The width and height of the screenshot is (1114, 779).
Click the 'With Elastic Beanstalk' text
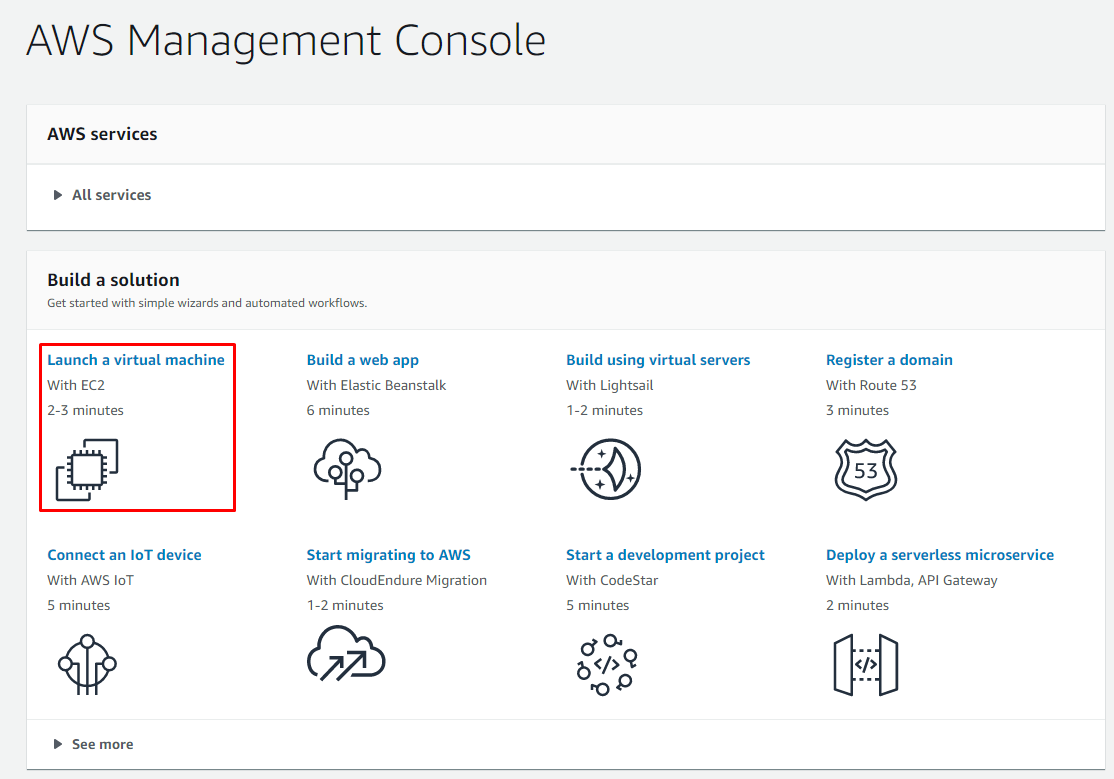tap(377, 385)
